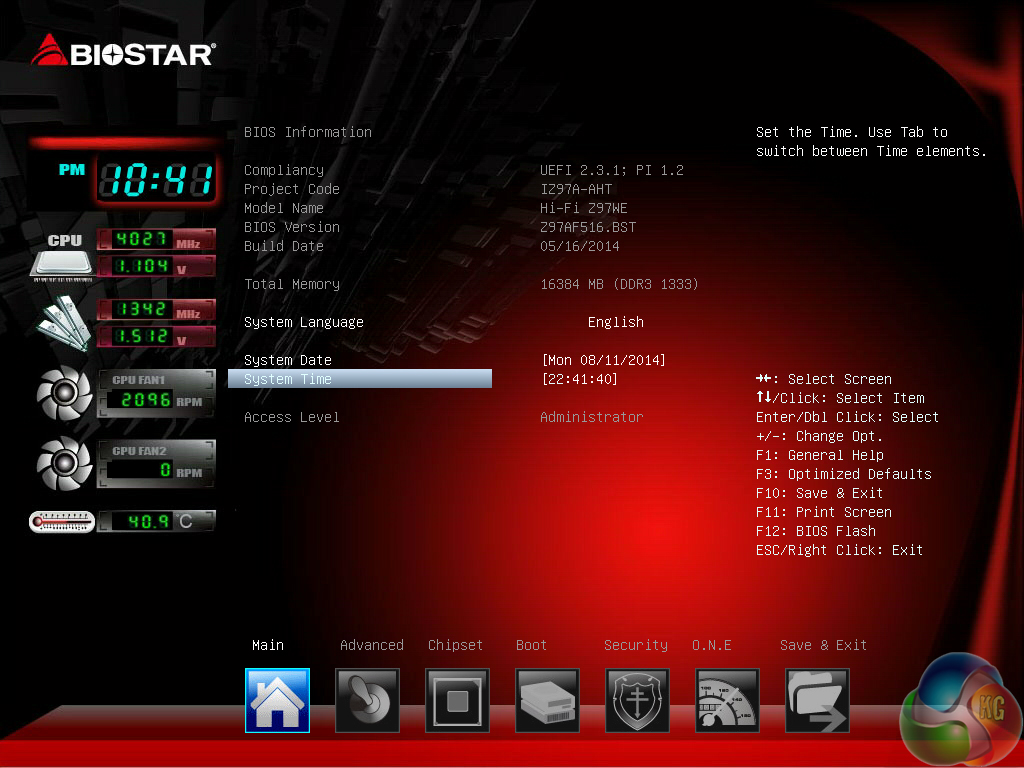Switch to the Security tab label
1024x768 pixels.
click(635, 645)
